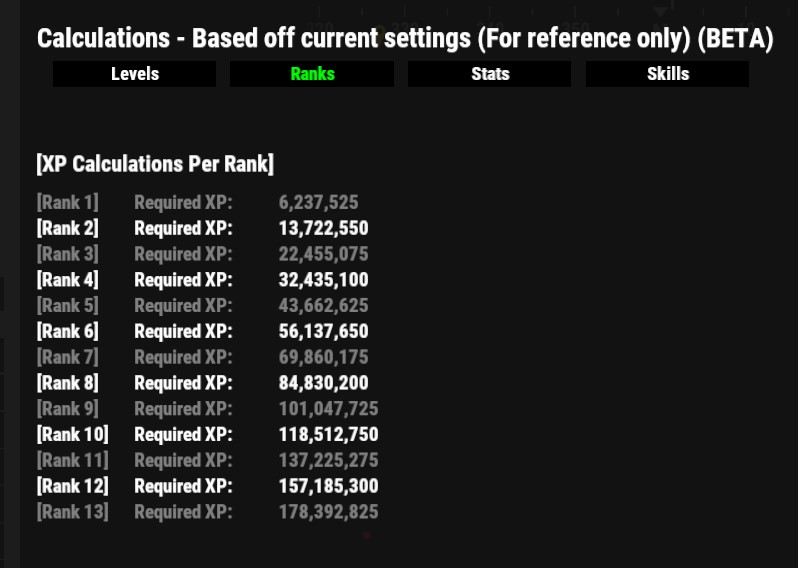Image resolution: width=798 pixels, height=568 pixels.
Task: Select the Rank 12 row label
Action: click(73, 486)
